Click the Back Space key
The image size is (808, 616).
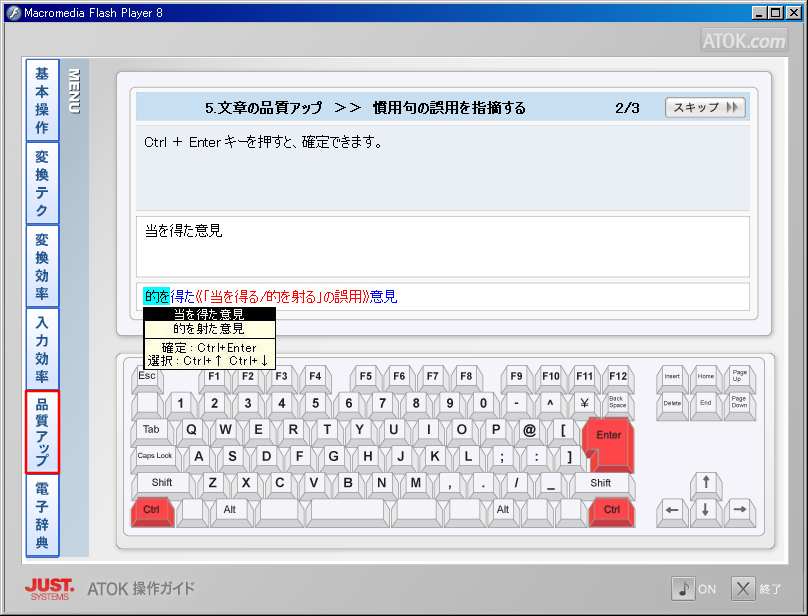[x=618, y=405]
